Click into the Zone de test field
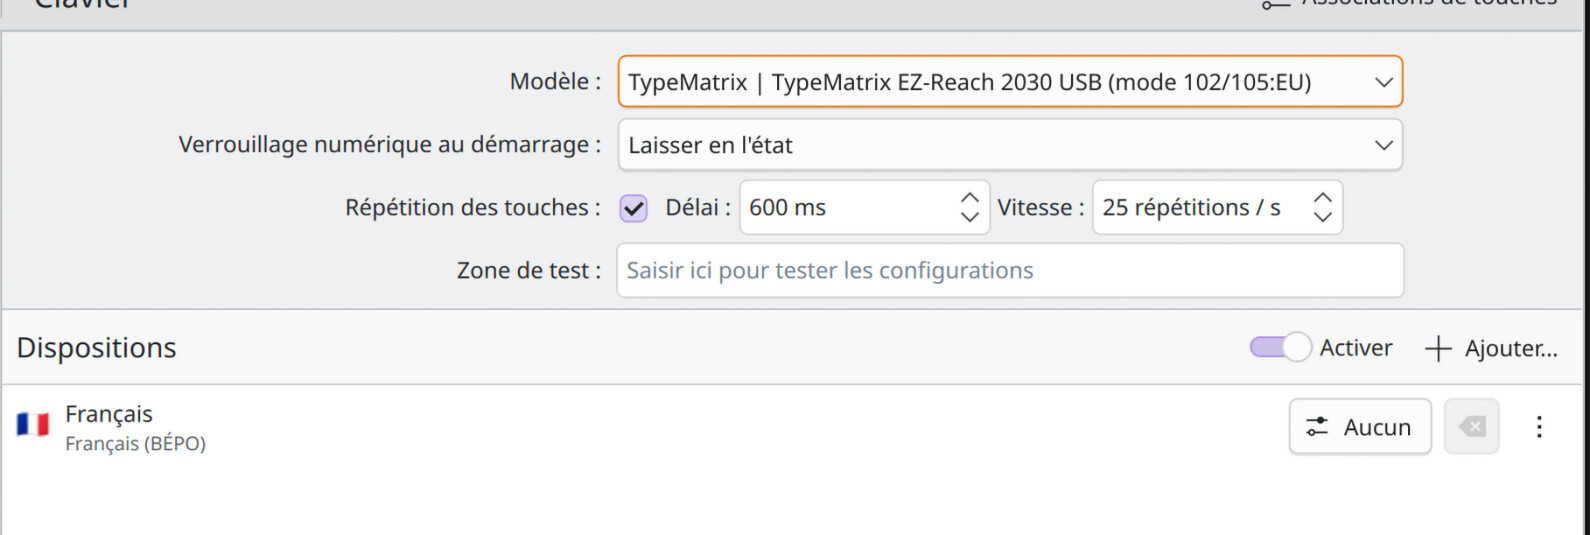The image size is (1590, 535). point(1010,270)
